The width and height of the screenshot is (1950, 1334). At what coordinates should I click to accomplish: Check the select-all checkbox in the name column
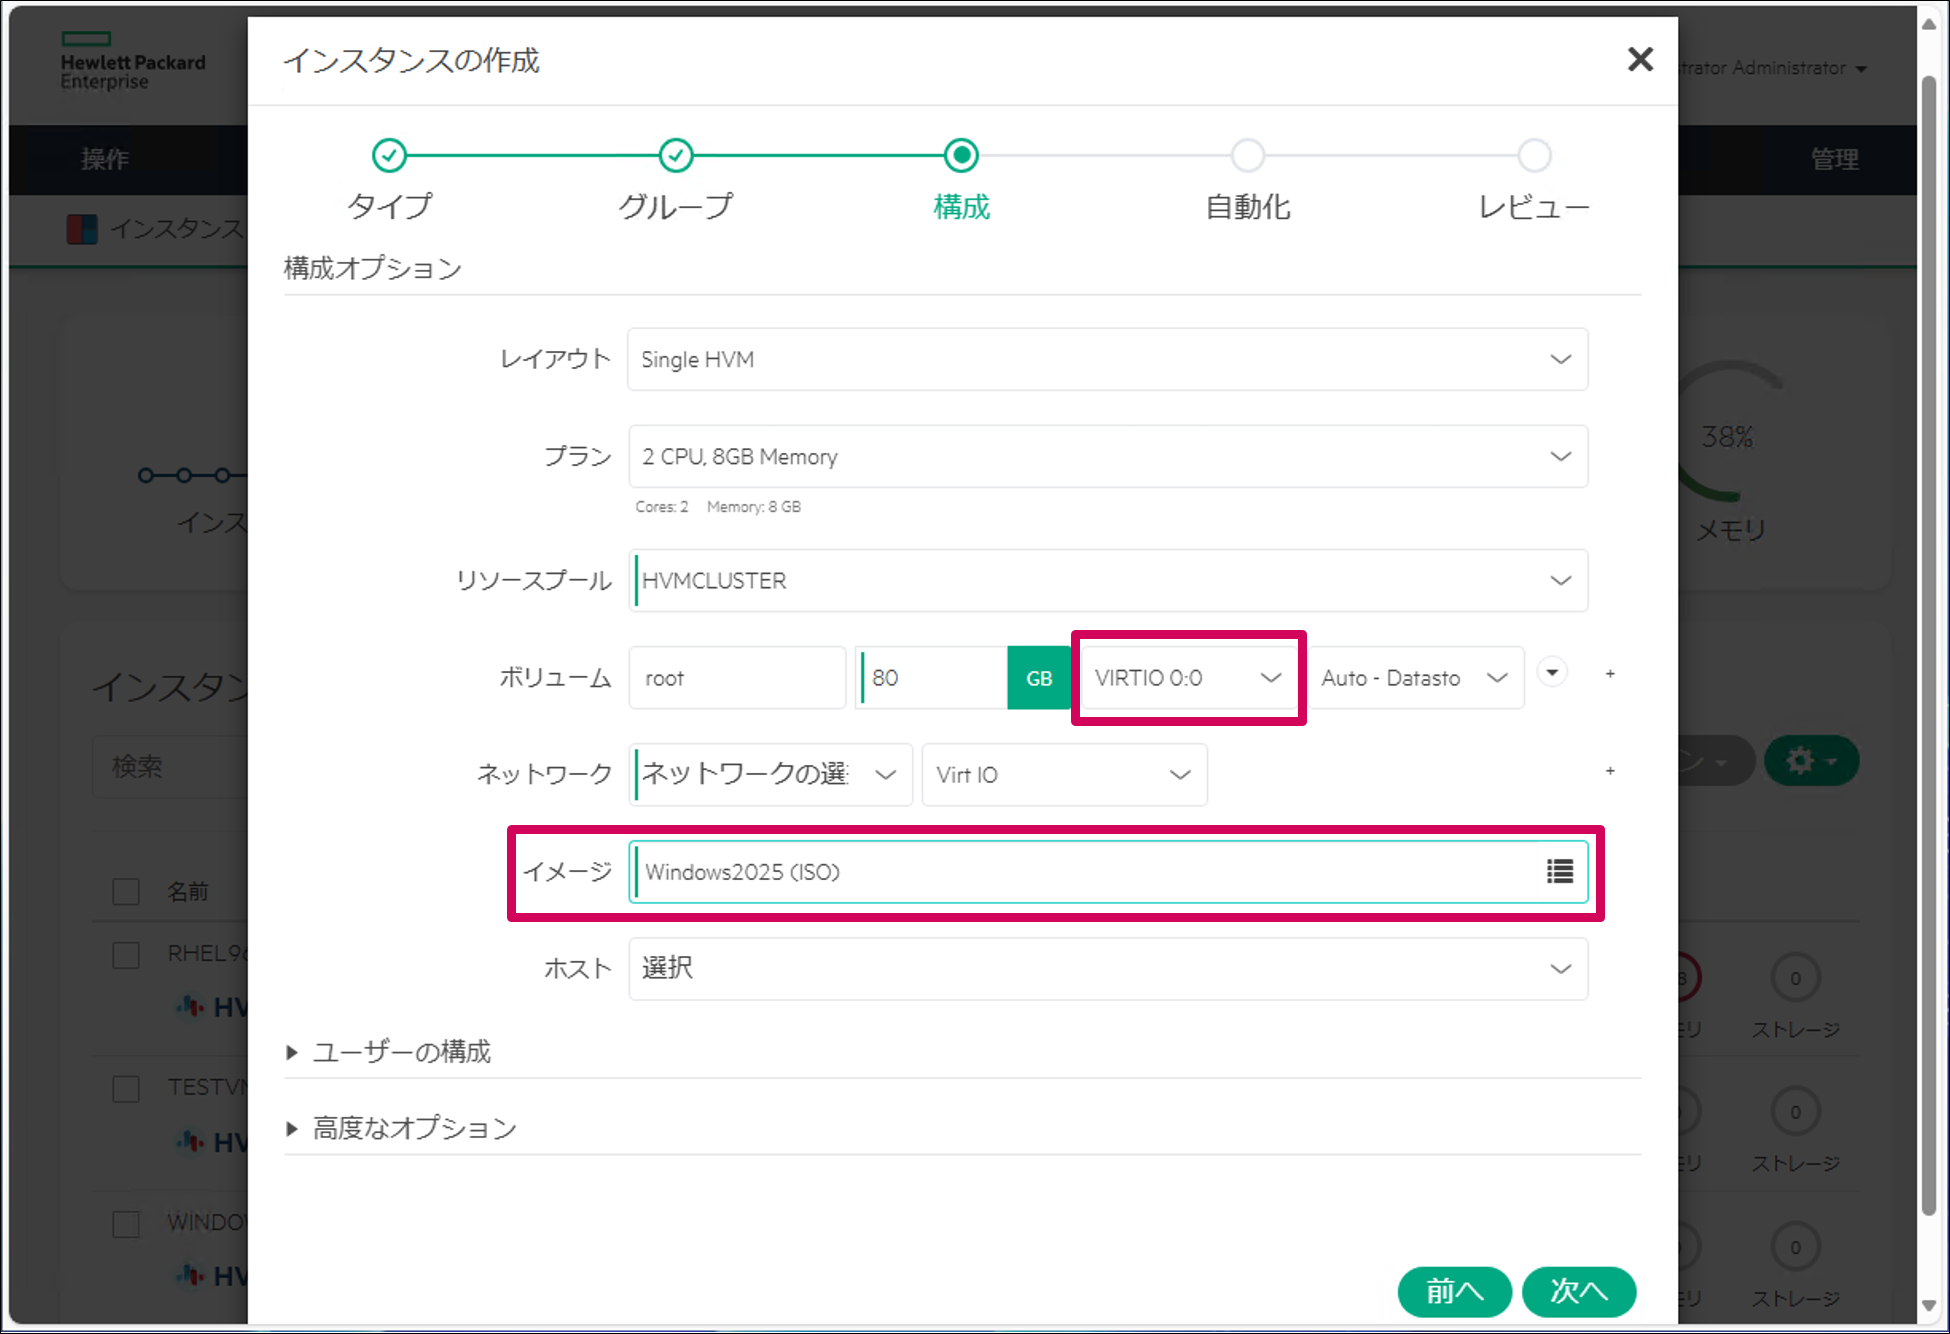click(x=125, y=891)
